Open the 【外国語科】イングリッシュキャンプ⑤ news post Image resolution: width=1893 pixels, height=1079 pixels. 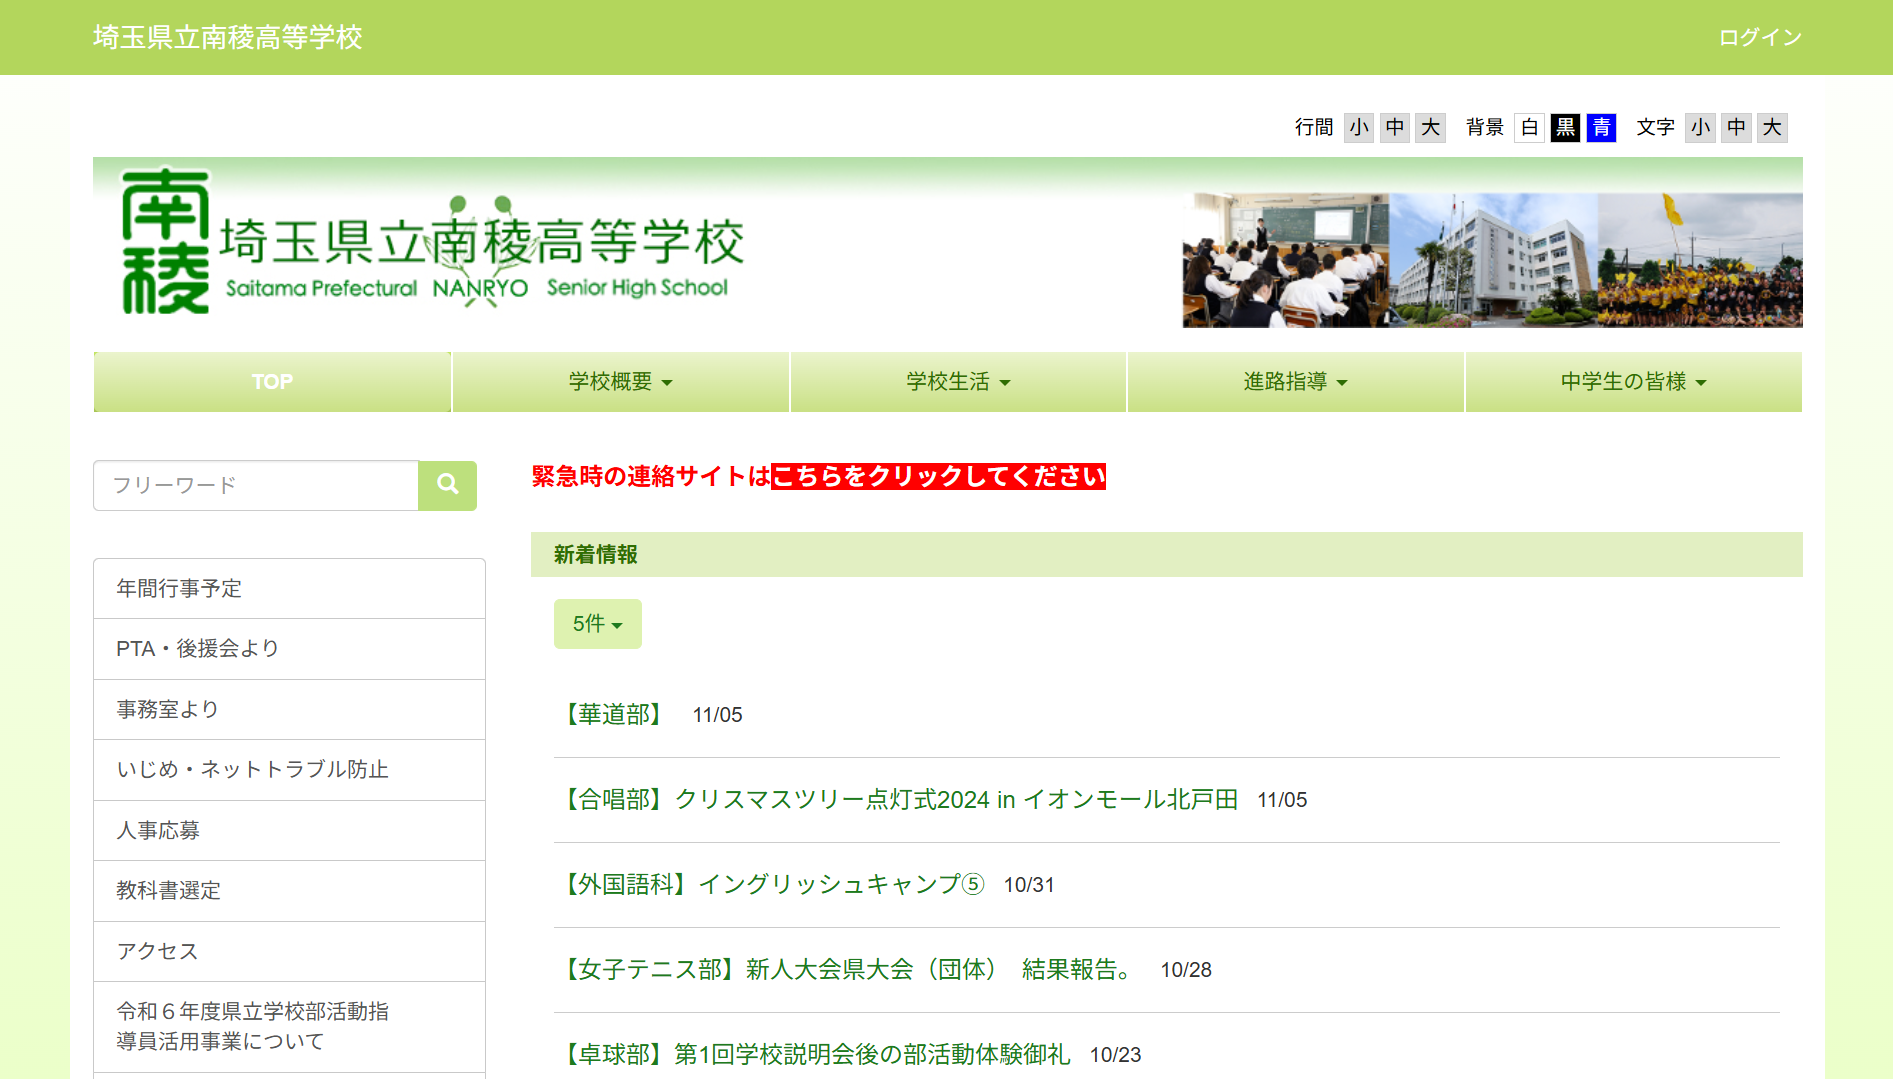pos(771,885)
